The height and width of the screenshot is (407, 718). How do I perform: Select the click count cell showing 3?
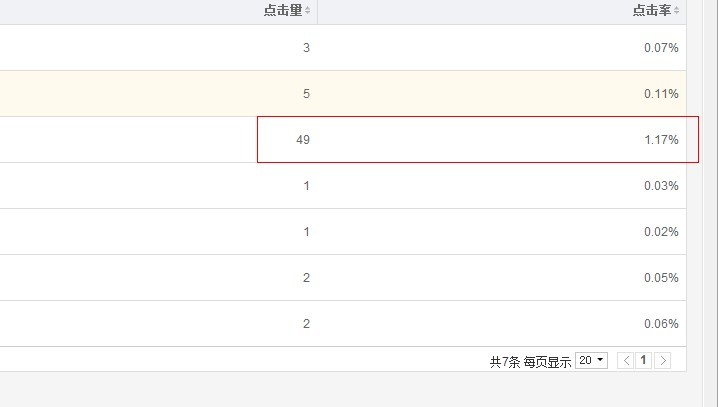[x=306, y=48]
